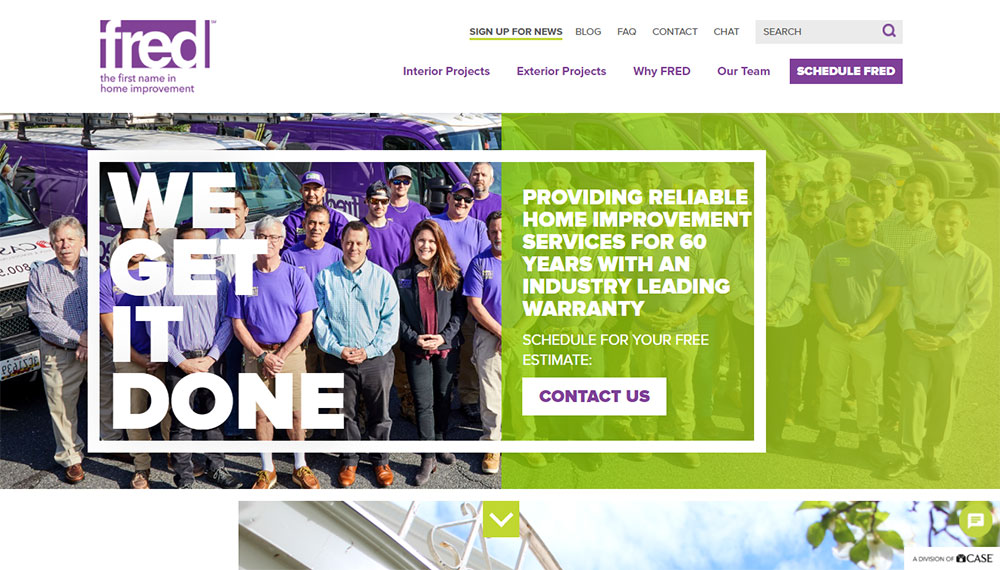Click the SIGN UP FOR NEWS link

coord(516,32)
